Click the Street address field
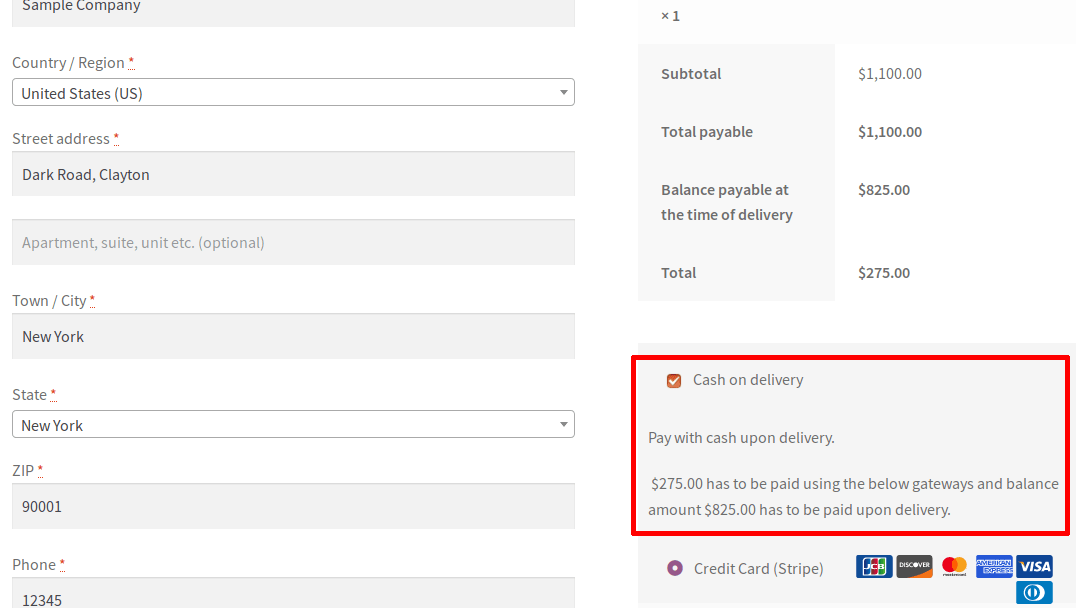The width and height of the screenshot is (1080, 608). coord(292,174)
